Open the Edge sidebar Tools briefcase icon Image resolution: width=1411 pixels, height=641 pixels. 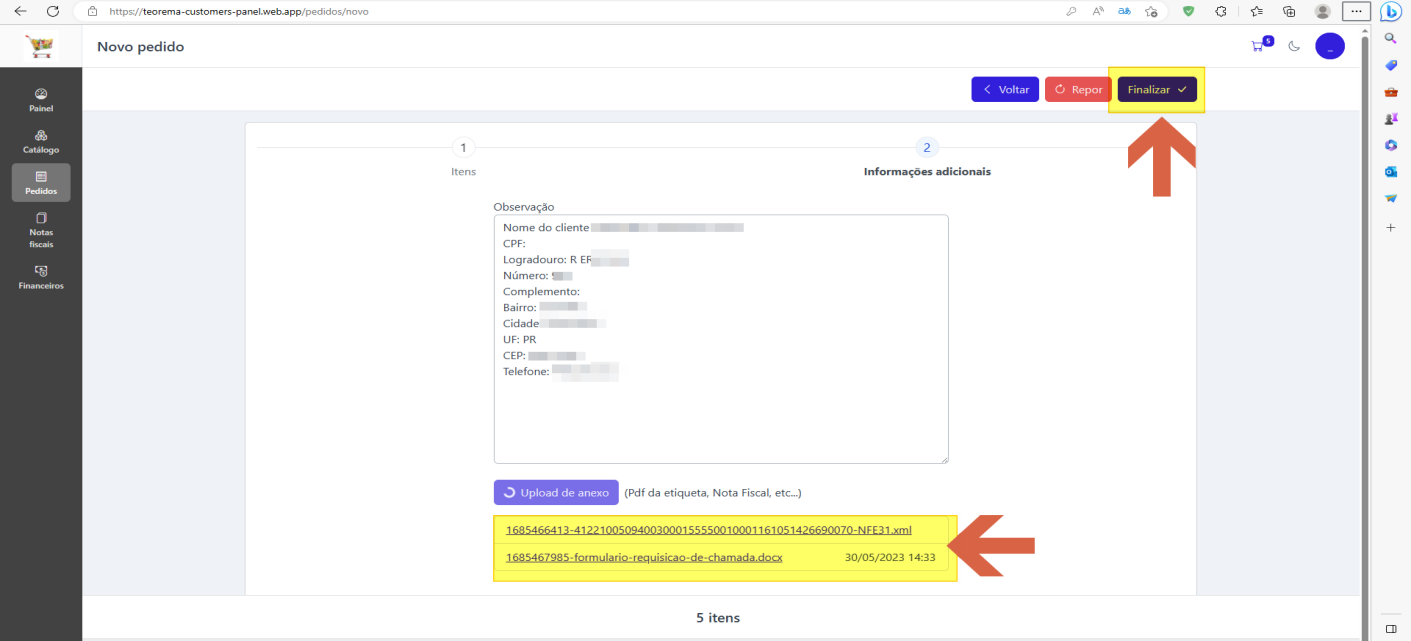[1390, 92]
